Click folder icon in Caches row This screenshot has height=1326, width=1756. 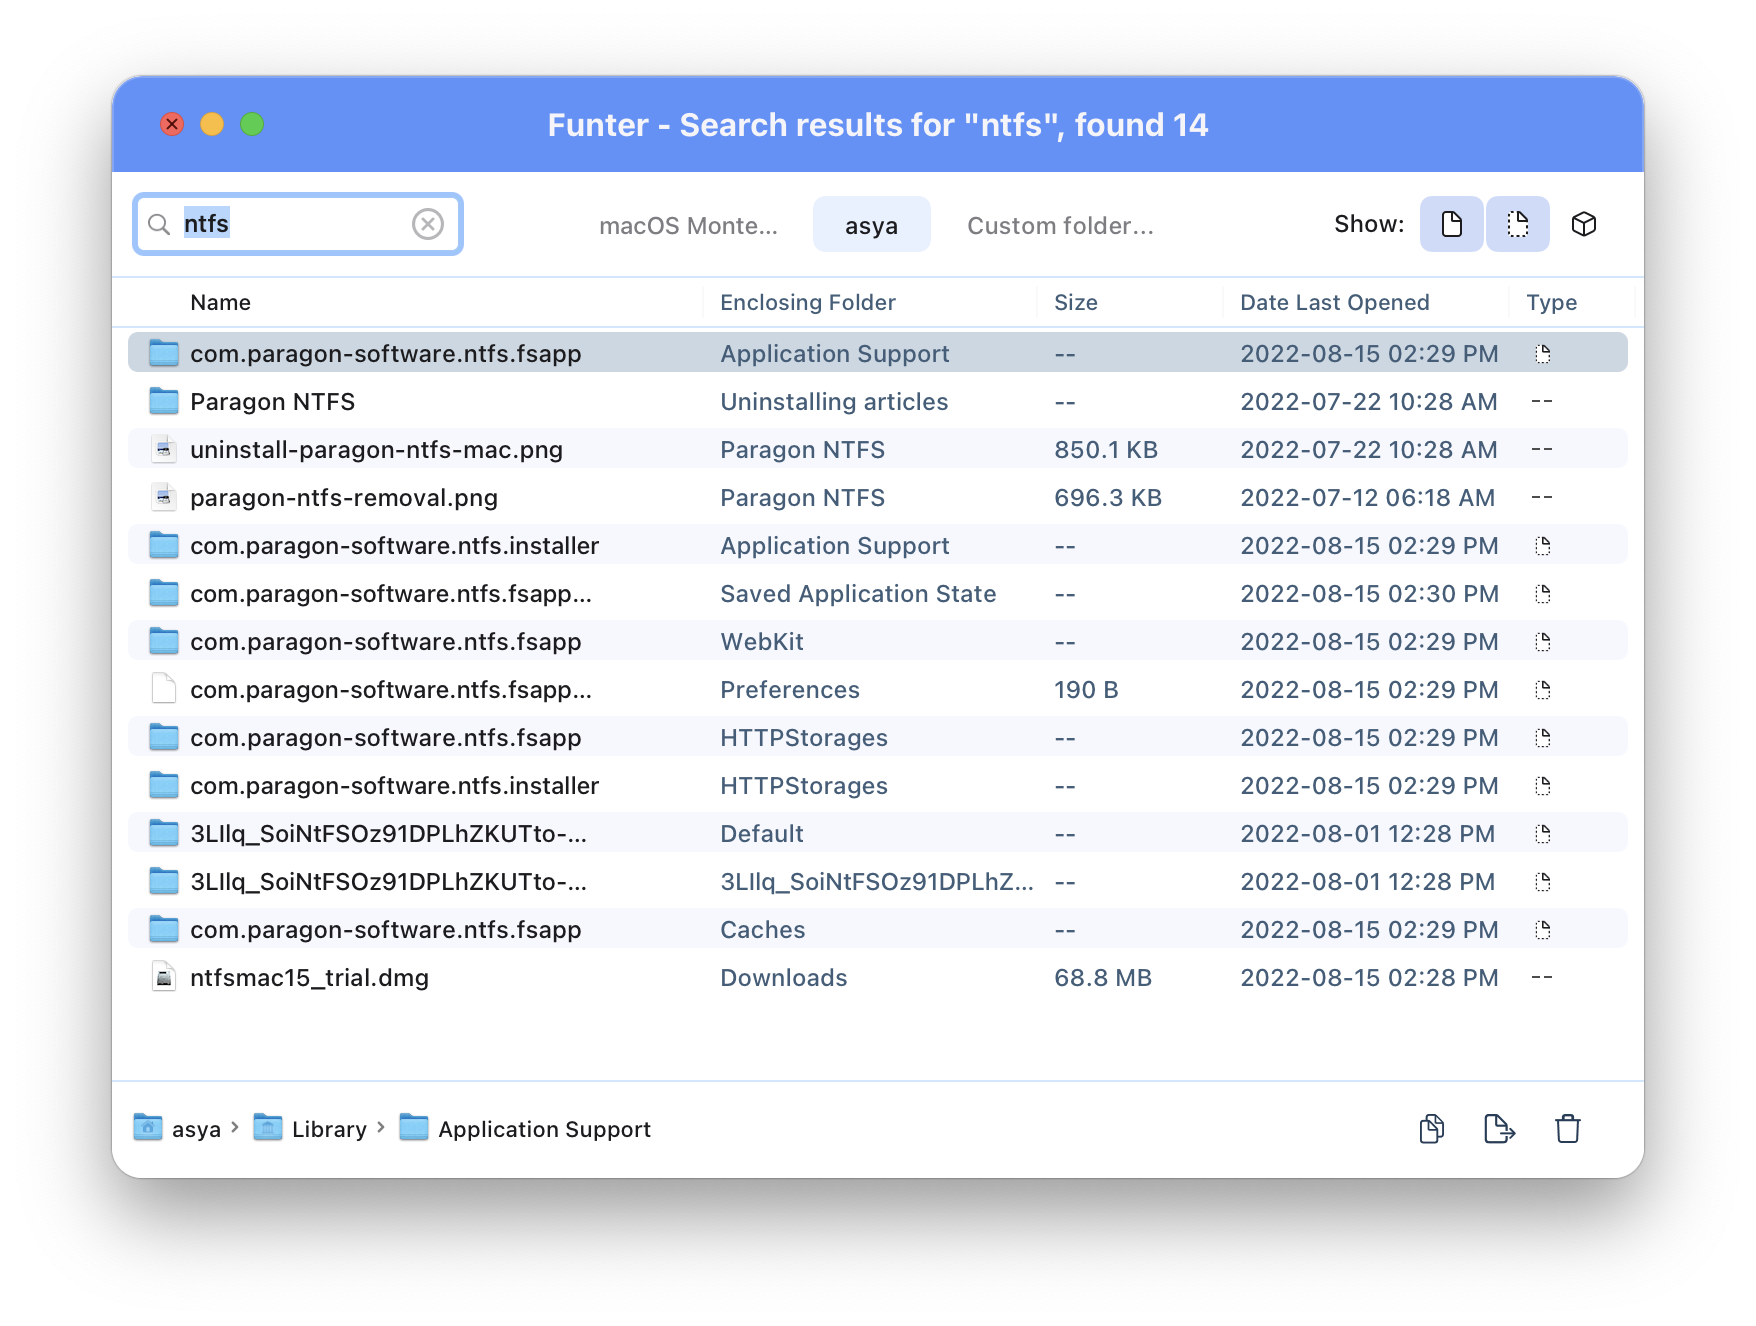164,930
